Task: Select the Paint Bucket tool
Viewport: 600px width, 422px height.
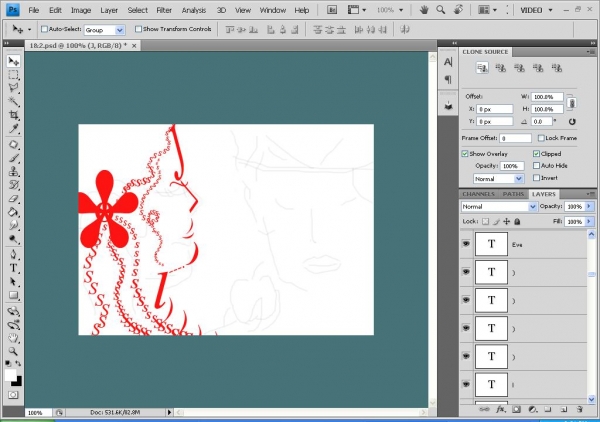Action: (x=14, y=212)
